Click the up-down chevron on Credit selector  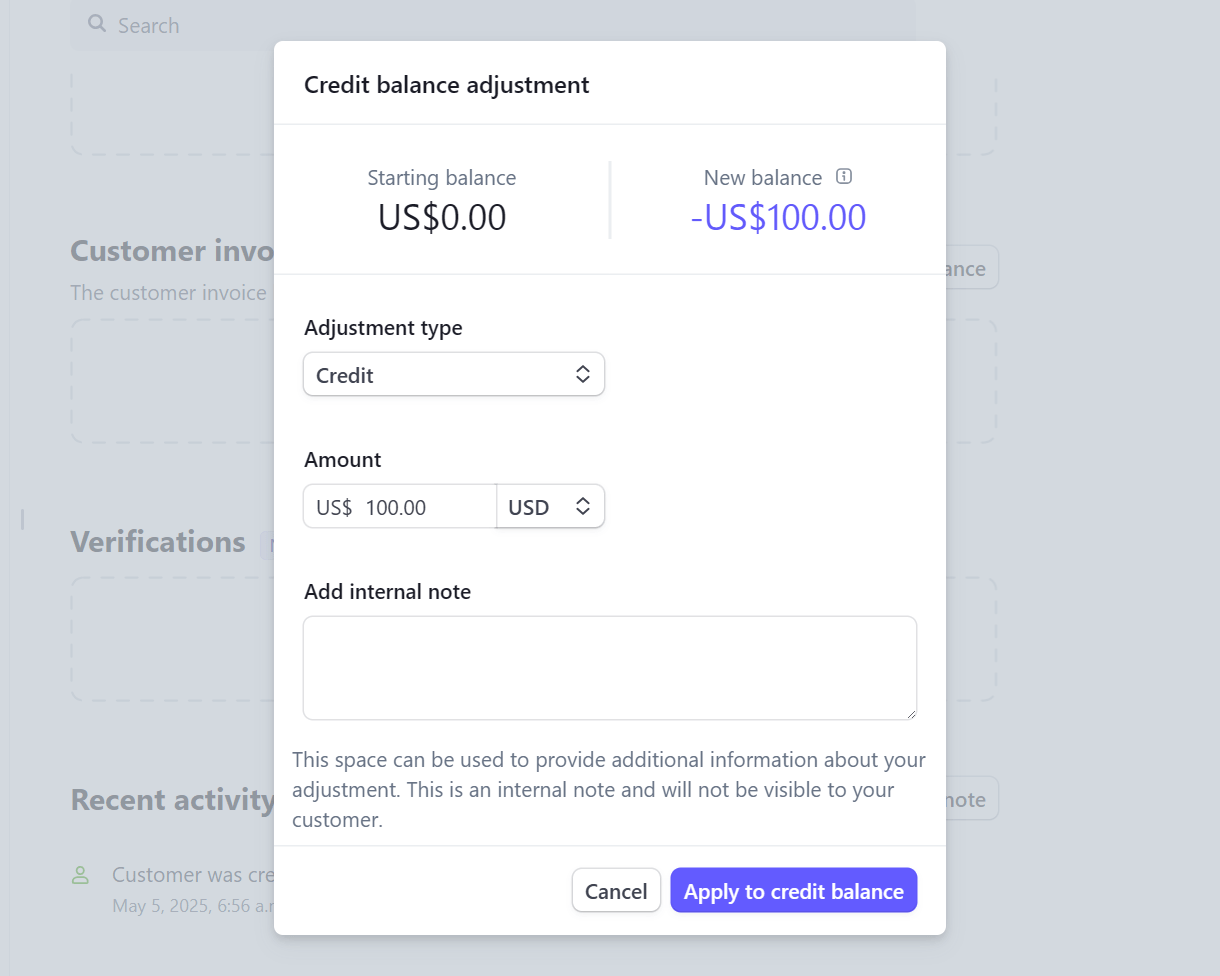coord(583,375)
